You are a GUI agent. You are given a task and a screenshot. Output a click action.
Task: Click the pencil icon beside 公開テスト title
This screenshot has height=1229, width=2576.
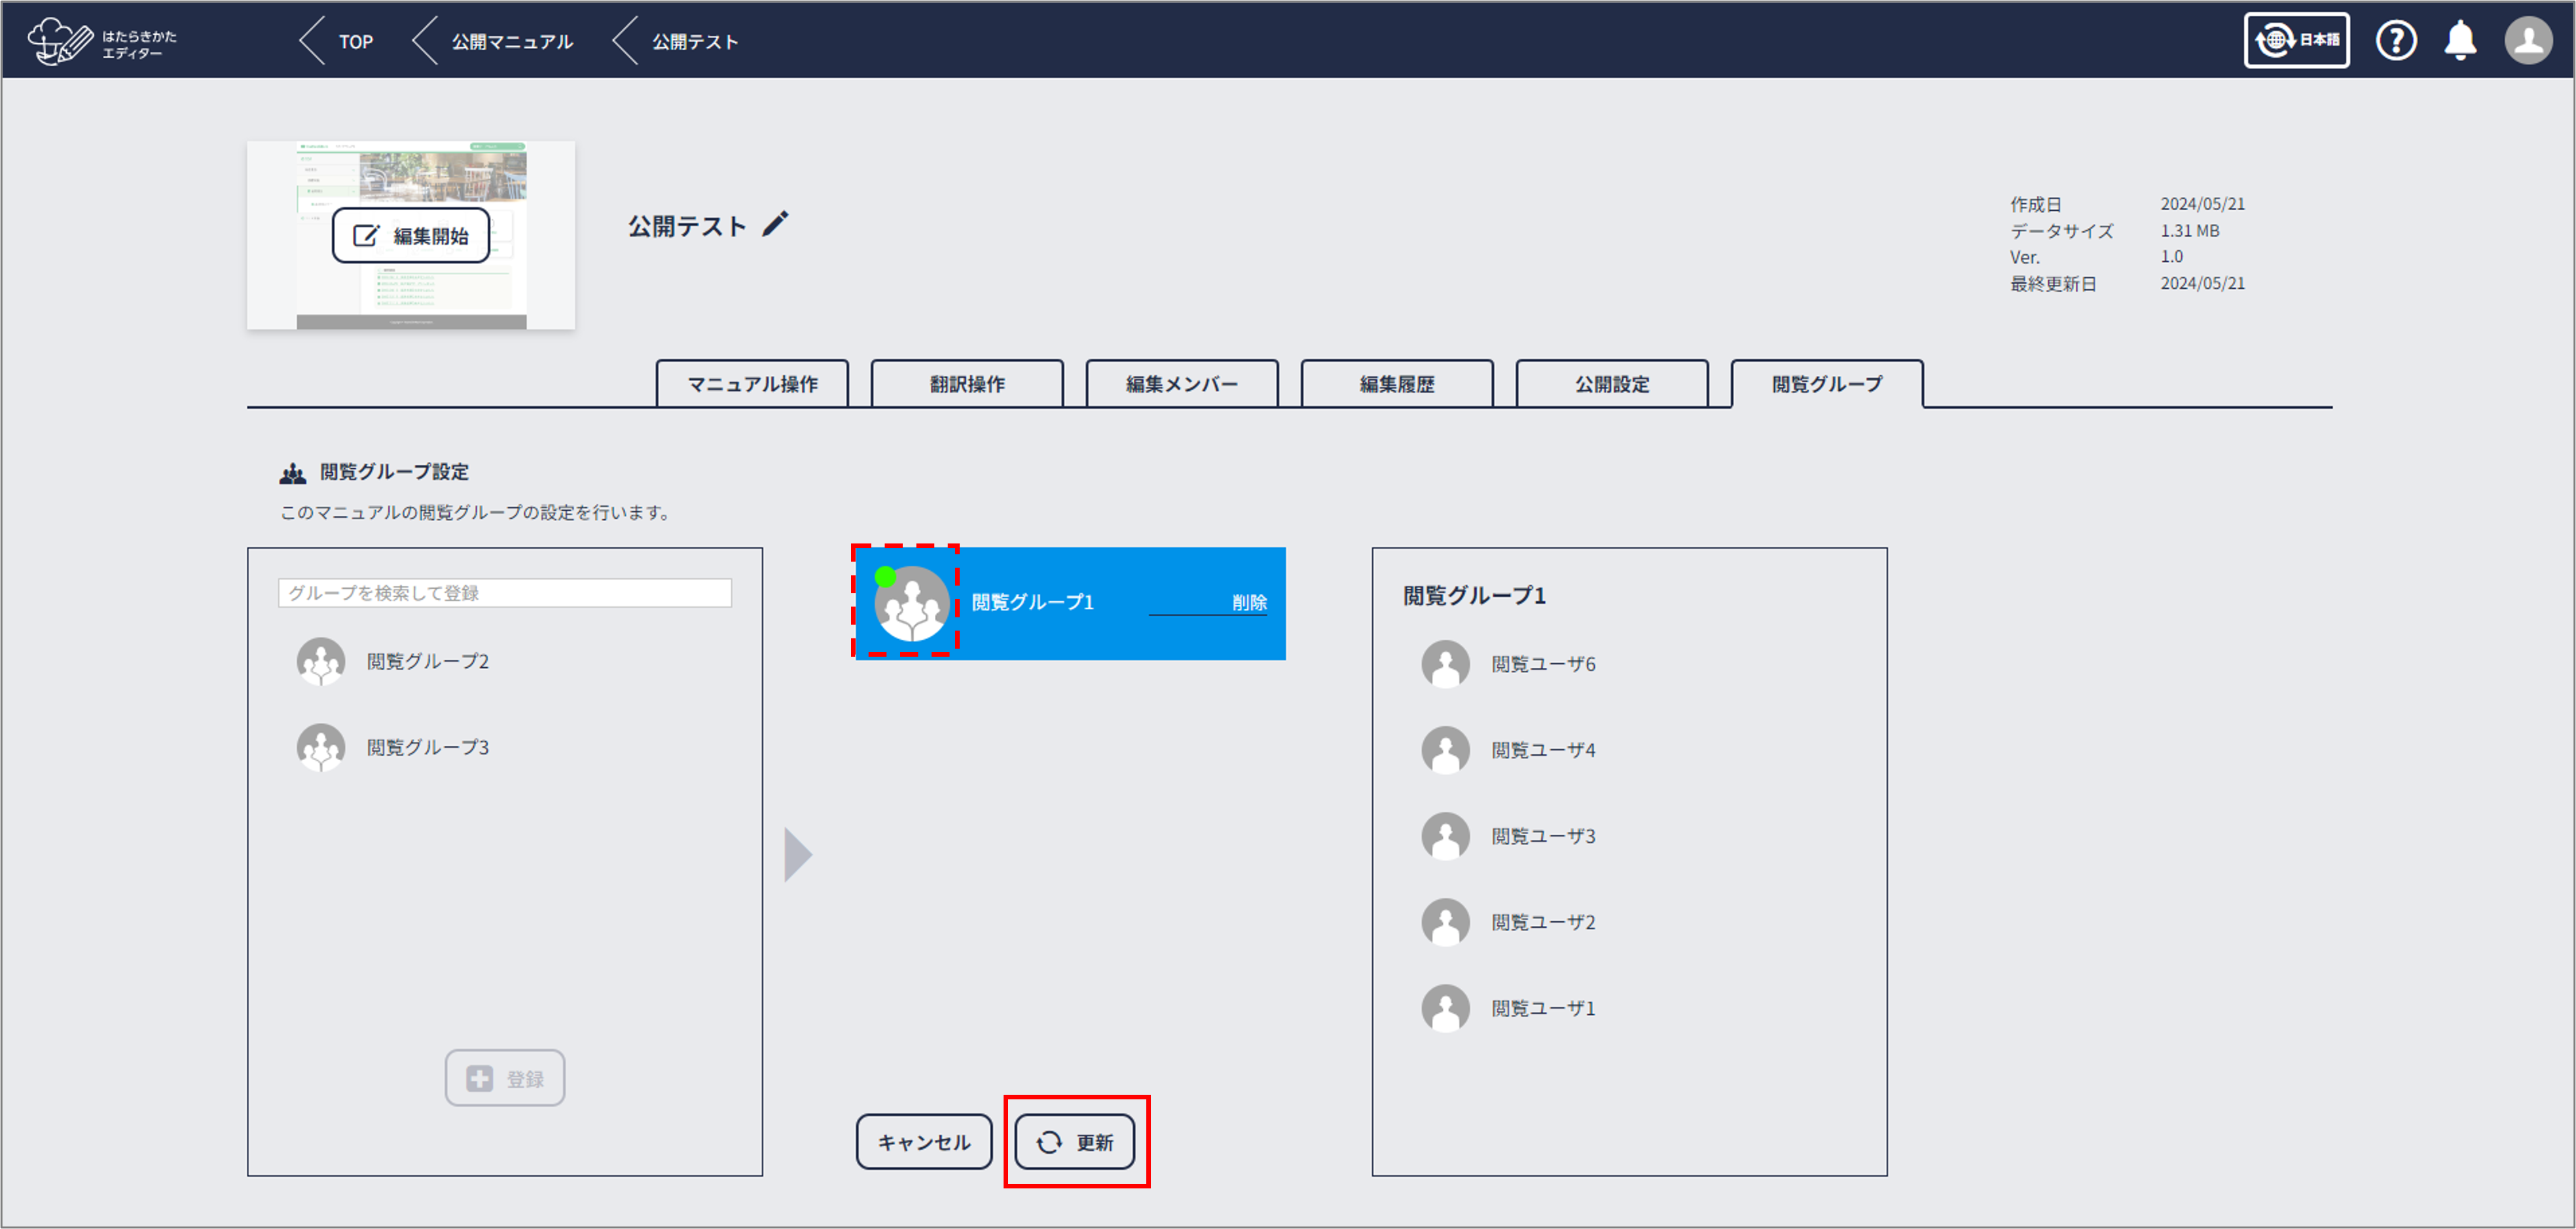[x=775, y=224]
